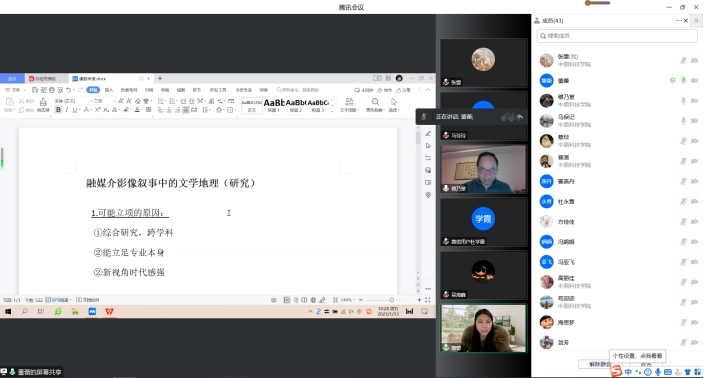Click the zoom slider in WPS status bar
The image size is (704, 378).
390,300
